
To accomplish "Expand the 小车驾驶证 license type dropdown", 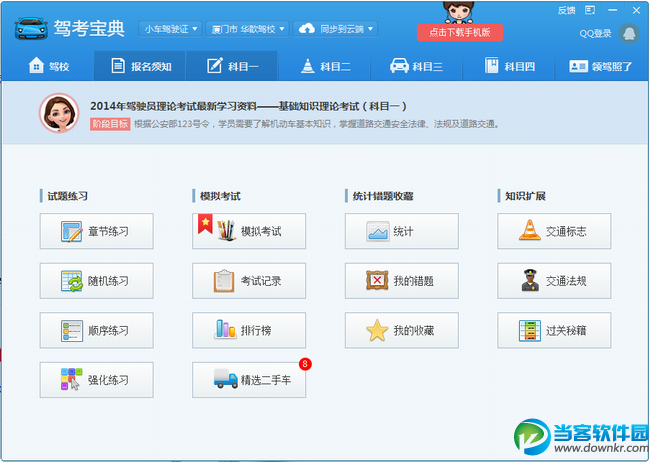I will coord(170,29).
